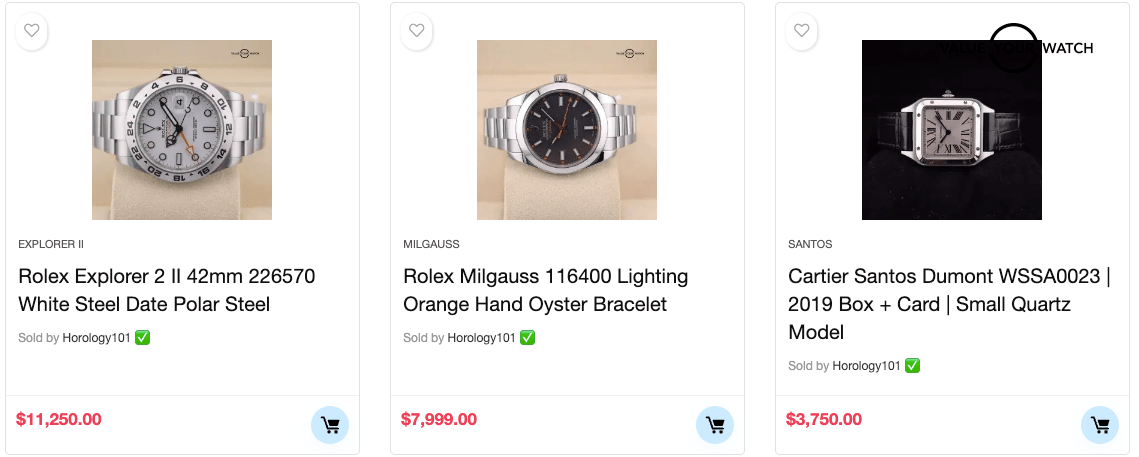Open the Cartier Santos product photo
Image resolution: width=1139 pixels, height=457 pixels.
[x=952, y=130]
